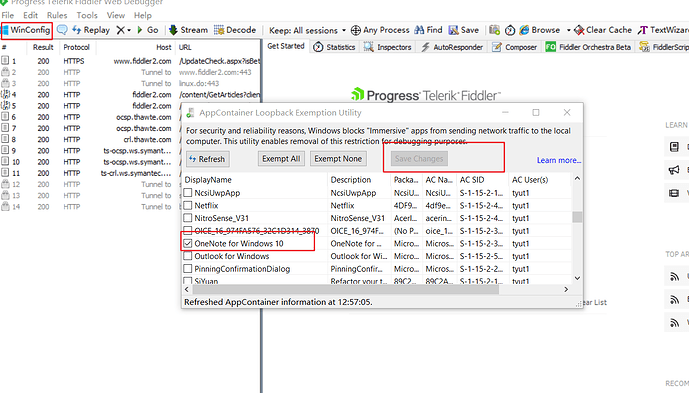Viewport: 689px width, 393px height.
Task: Sort sessions by the Protocol column header
Action: [x=76, y=47]
